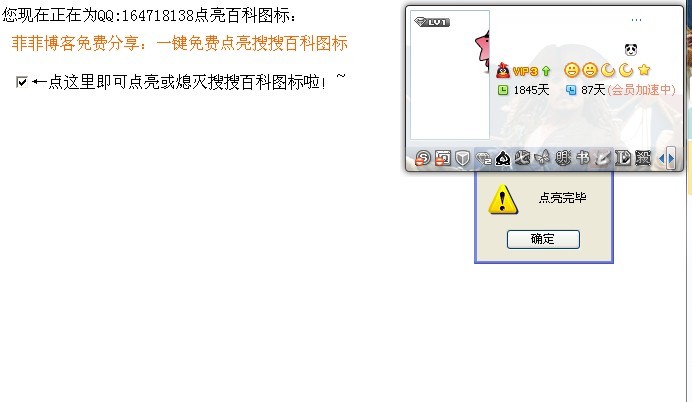Click the green VIP upgrade arrow
The image size is (692, 402).
coord(546,71)
